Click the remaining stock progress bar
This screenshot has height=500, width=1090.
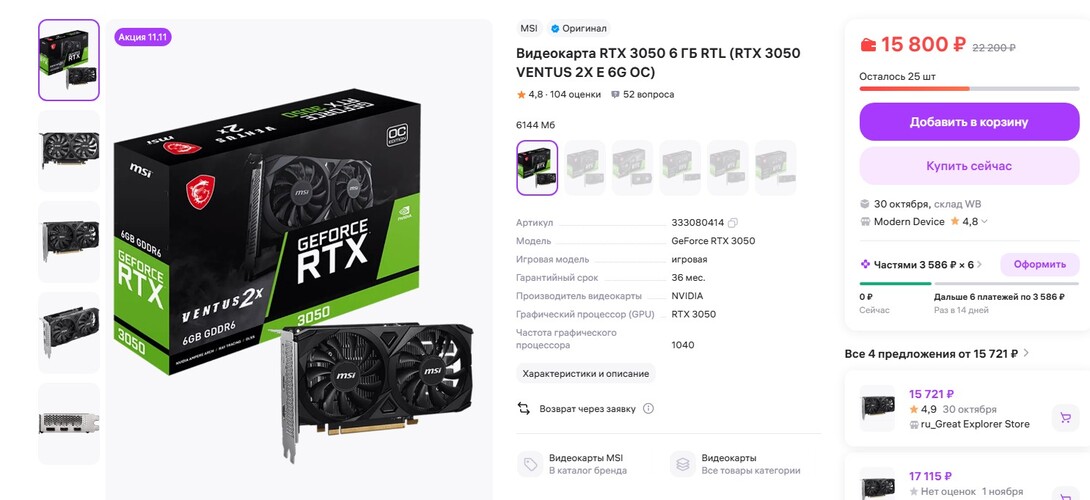969,89
